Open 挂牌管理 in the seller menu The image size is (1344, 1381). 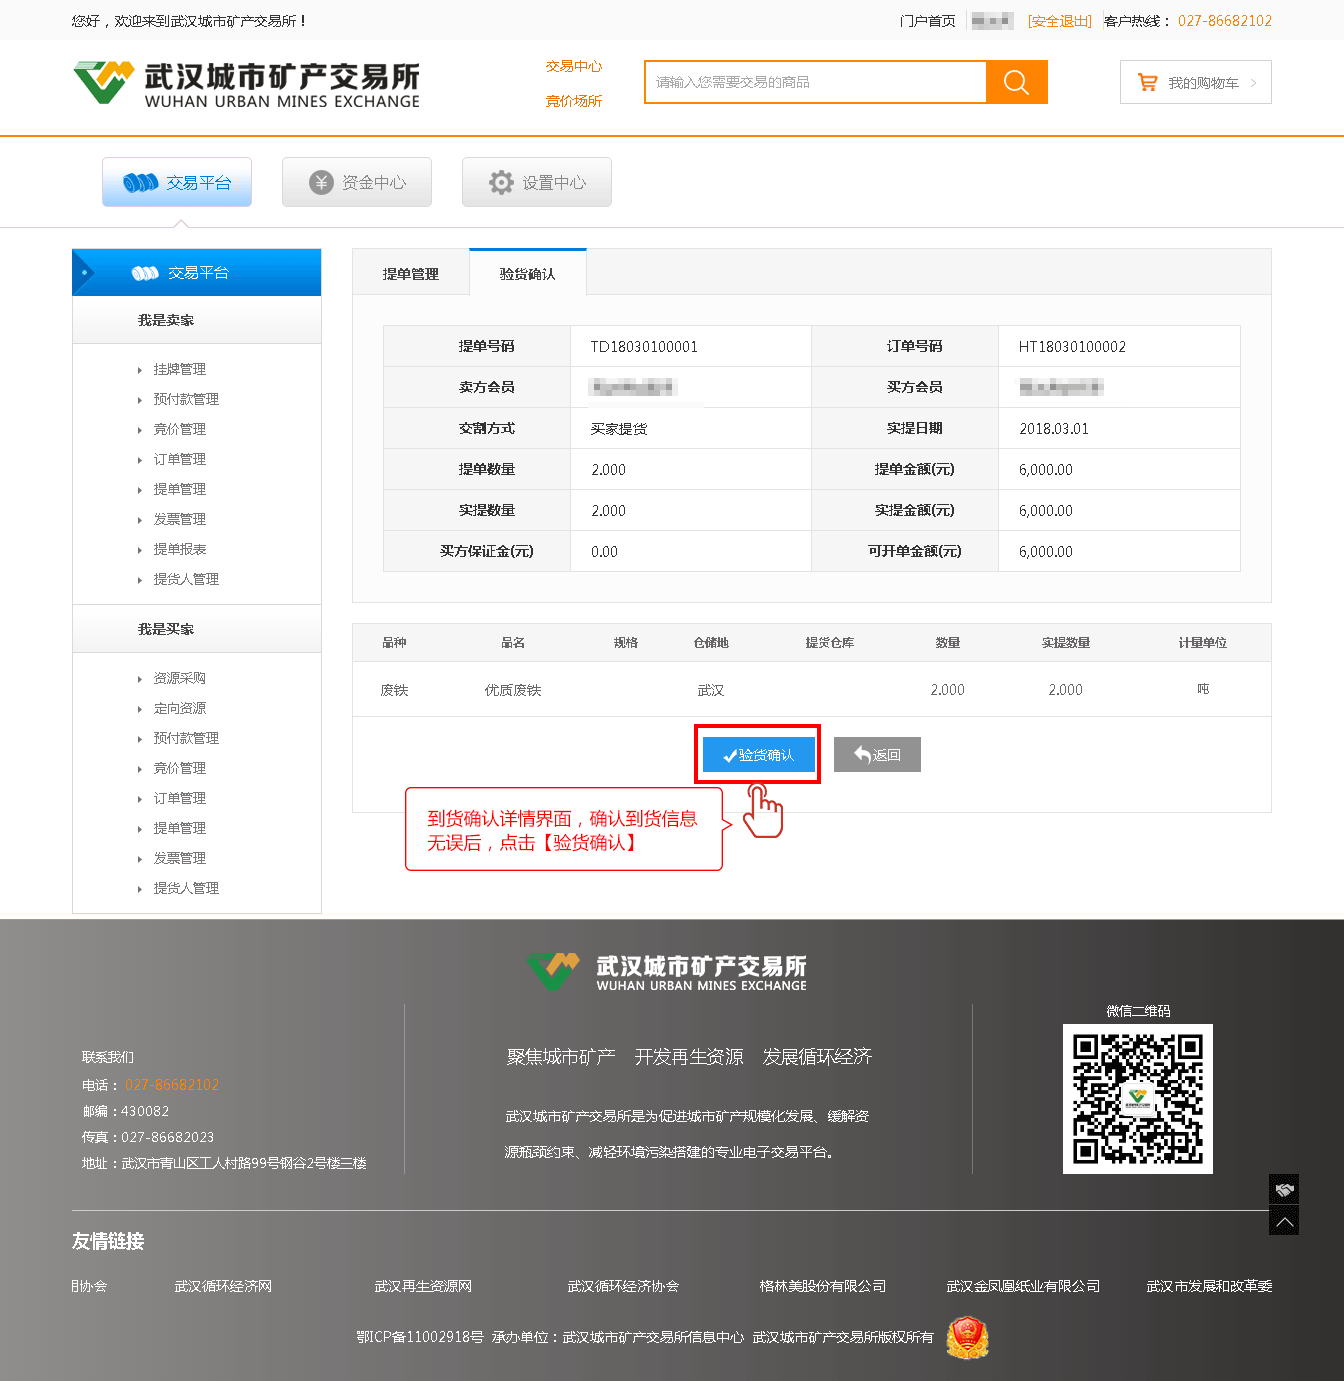(180, 370)
